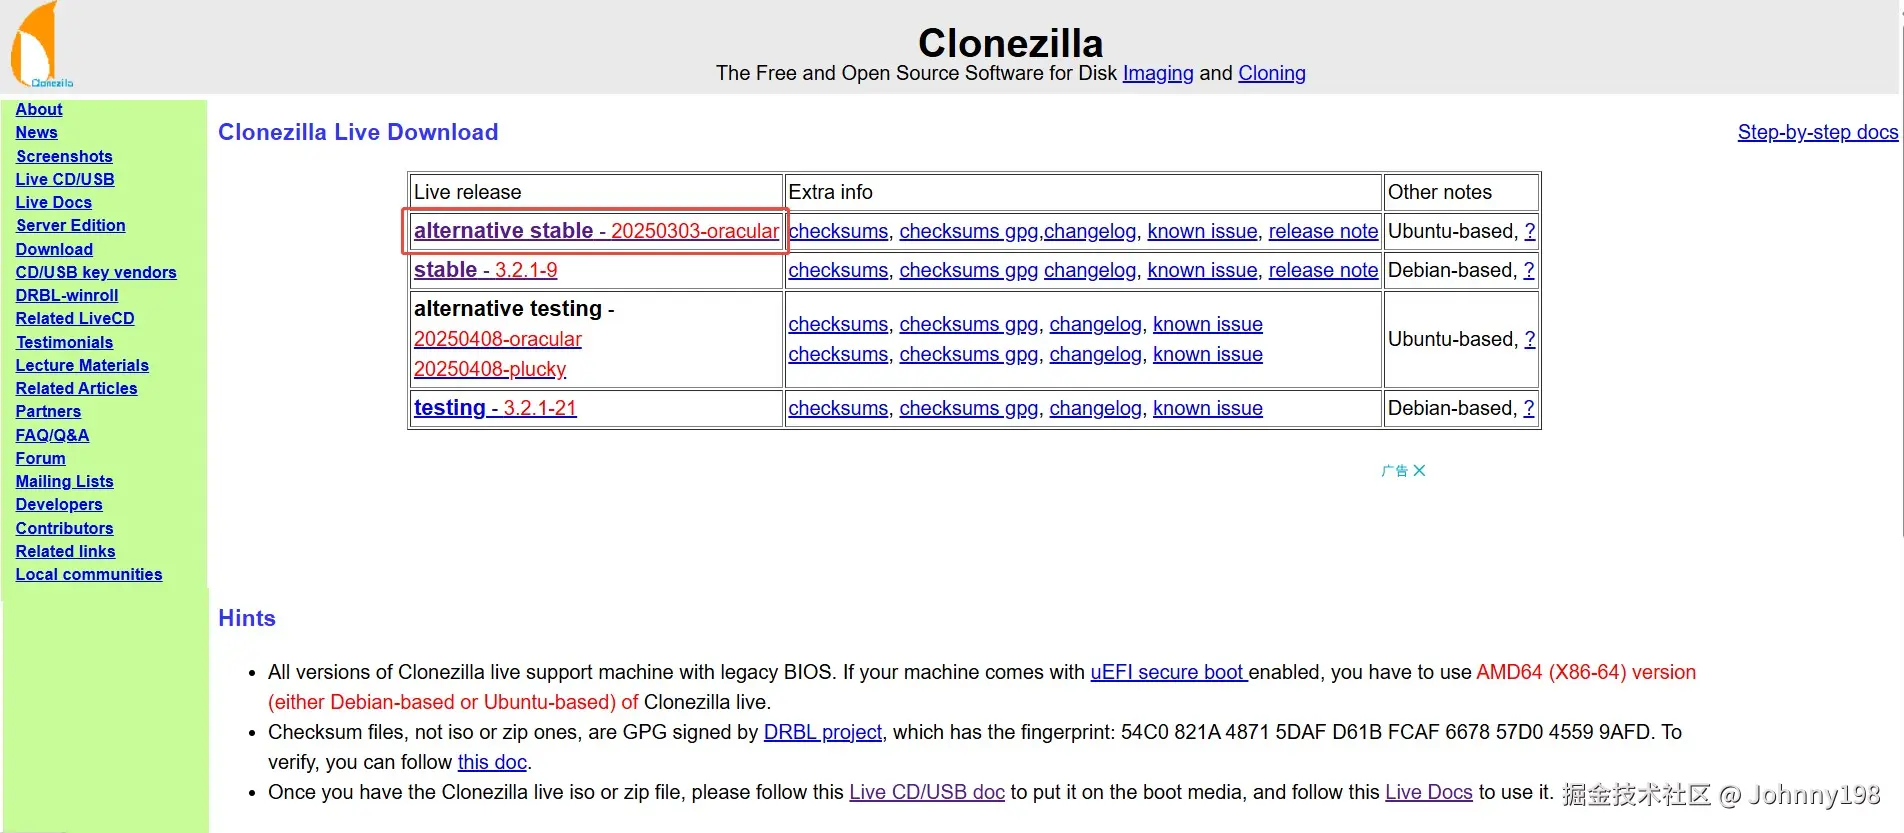Click the ? link in the stable 3.2.1-9 row
1904x833 pixels.
point(1529,270)
